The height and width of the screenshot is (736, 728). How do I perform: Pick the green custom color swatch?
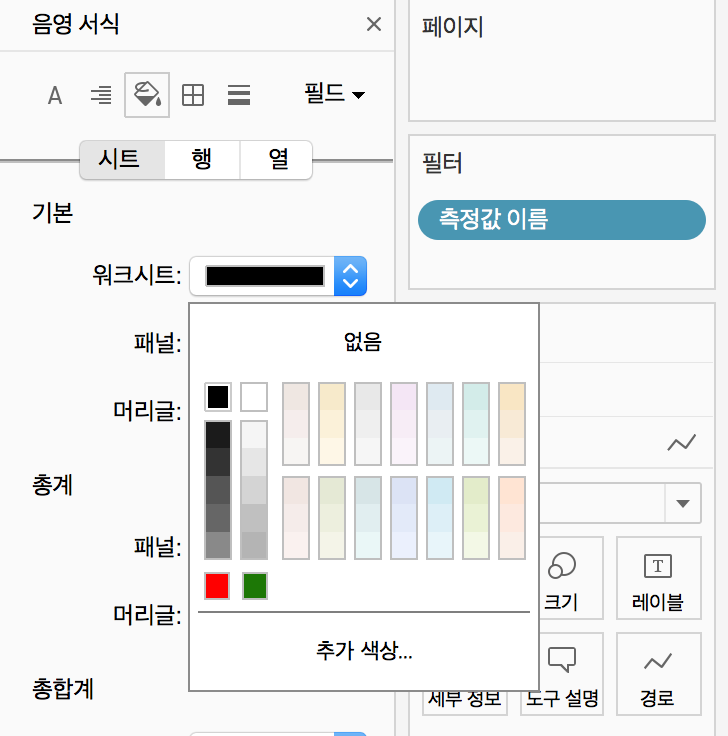pyautogui.click(x=255, y=586)
